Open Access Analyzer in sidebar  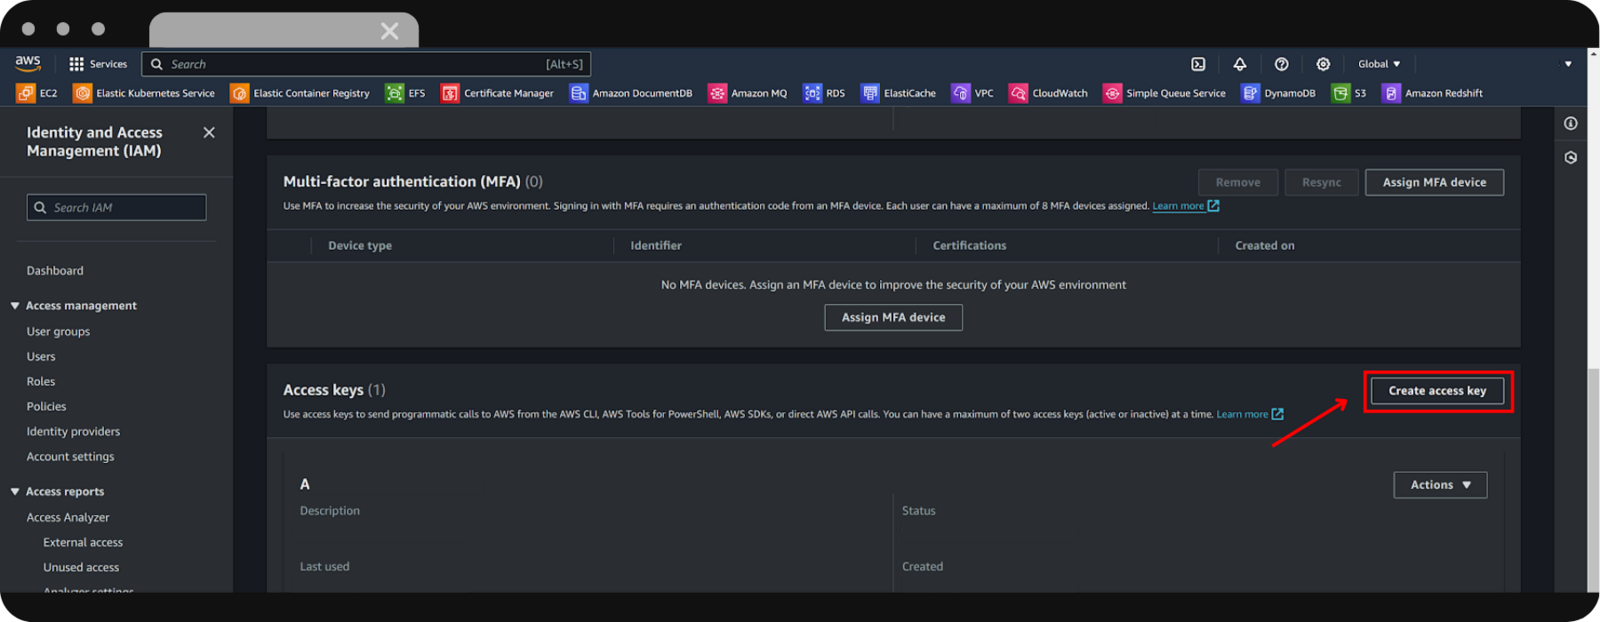(x=68, y=518)
